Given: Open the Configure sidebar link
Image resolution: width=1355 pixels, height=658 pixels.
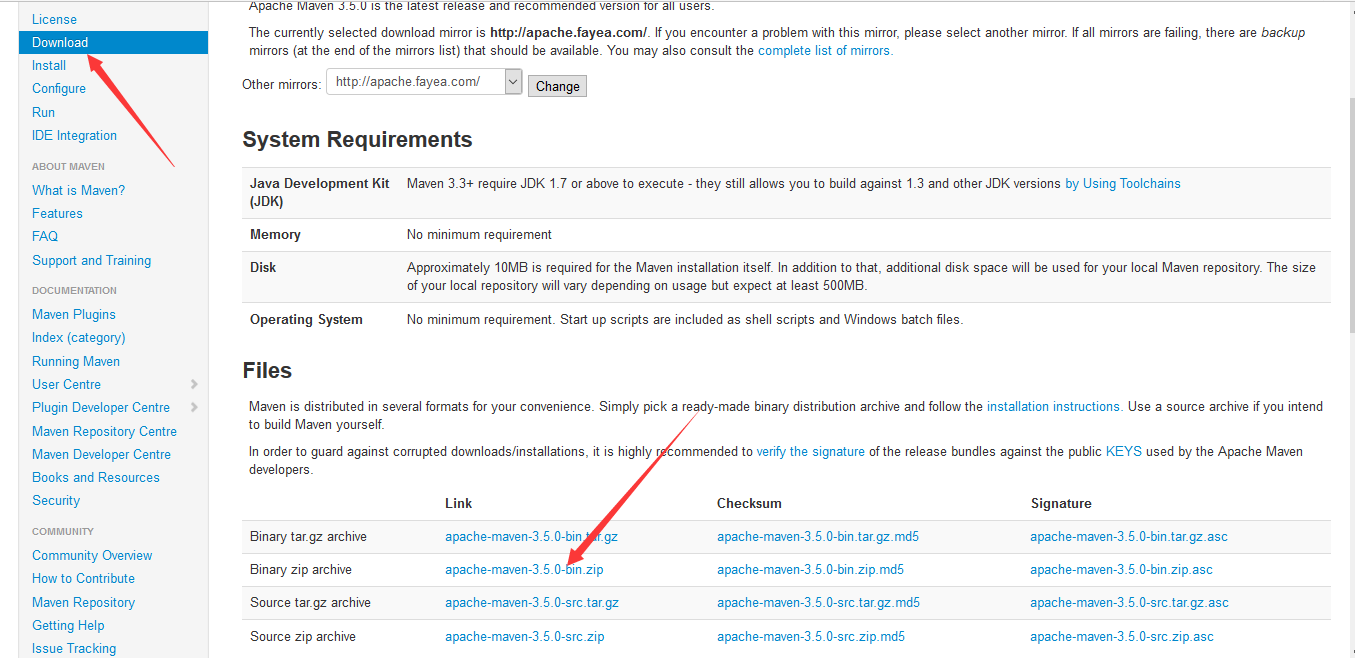Looking at the screenshot, I should click(59, 88).
